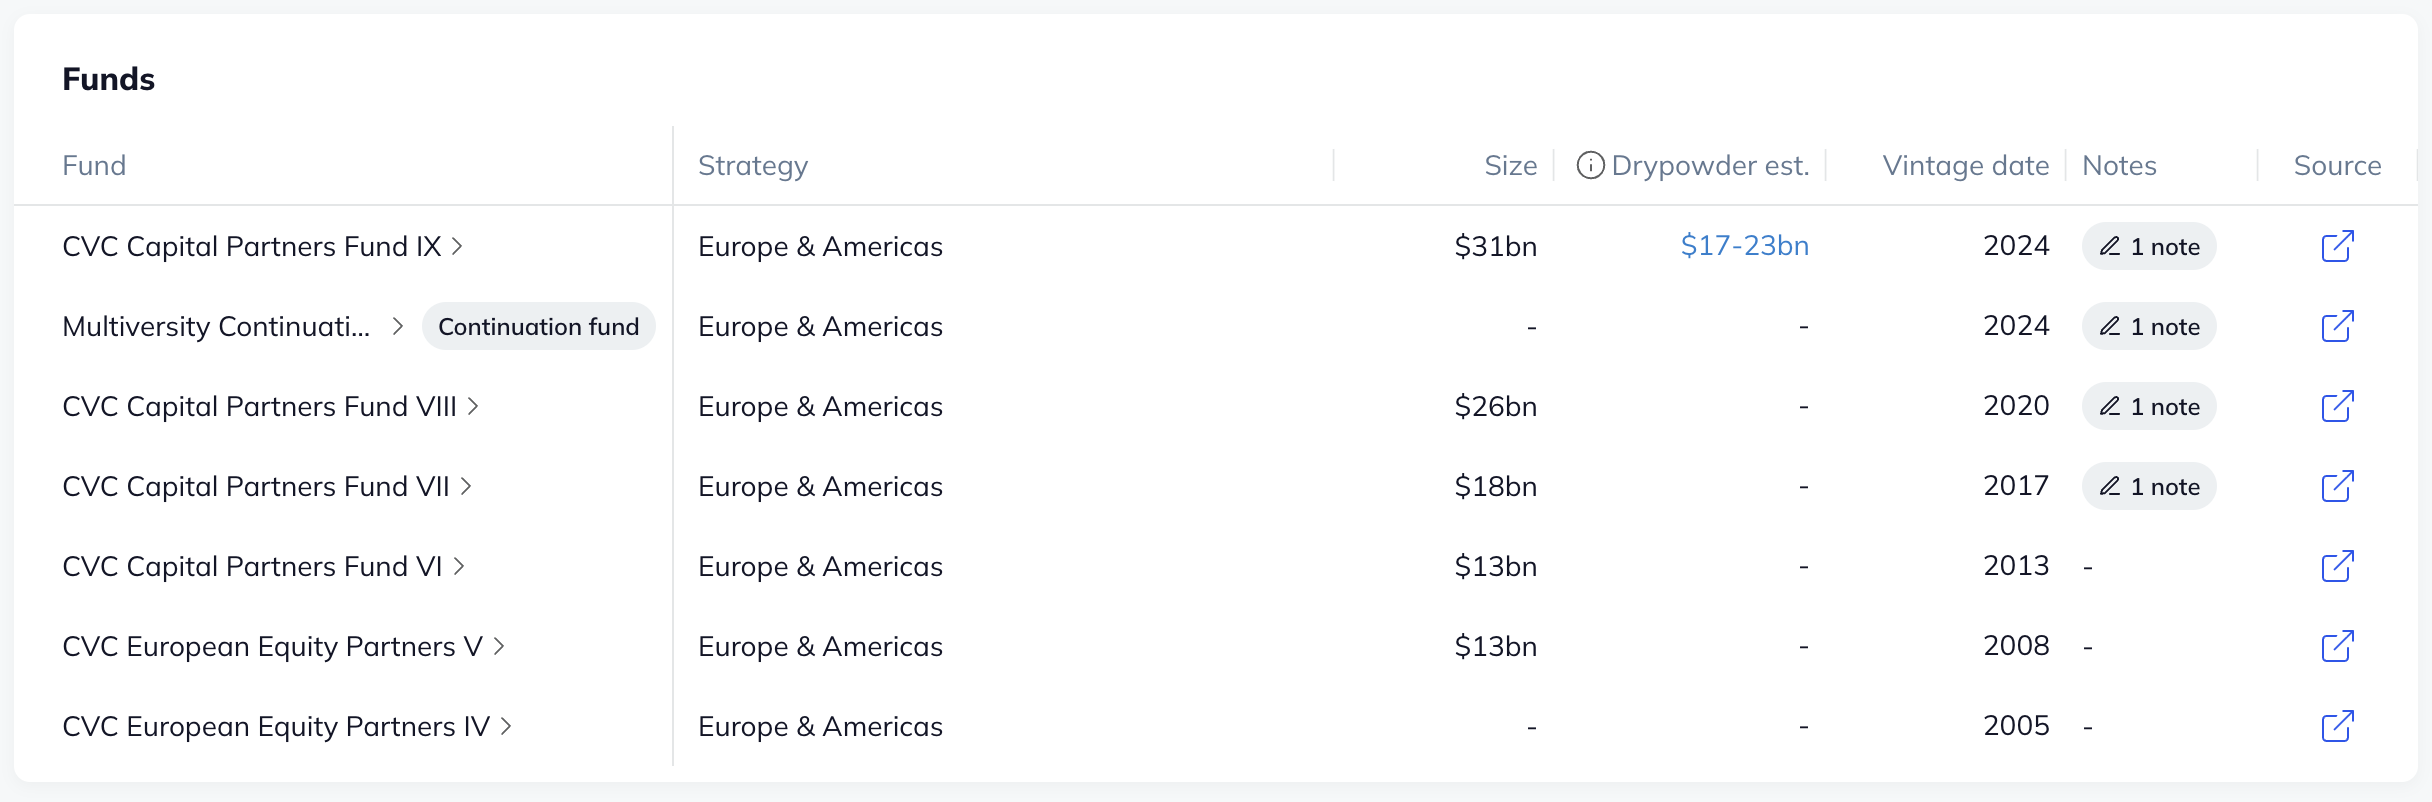2432x802 pixels.
Task: Open source link for European Equity Partners IV
Action: (x=2337, y=726)
